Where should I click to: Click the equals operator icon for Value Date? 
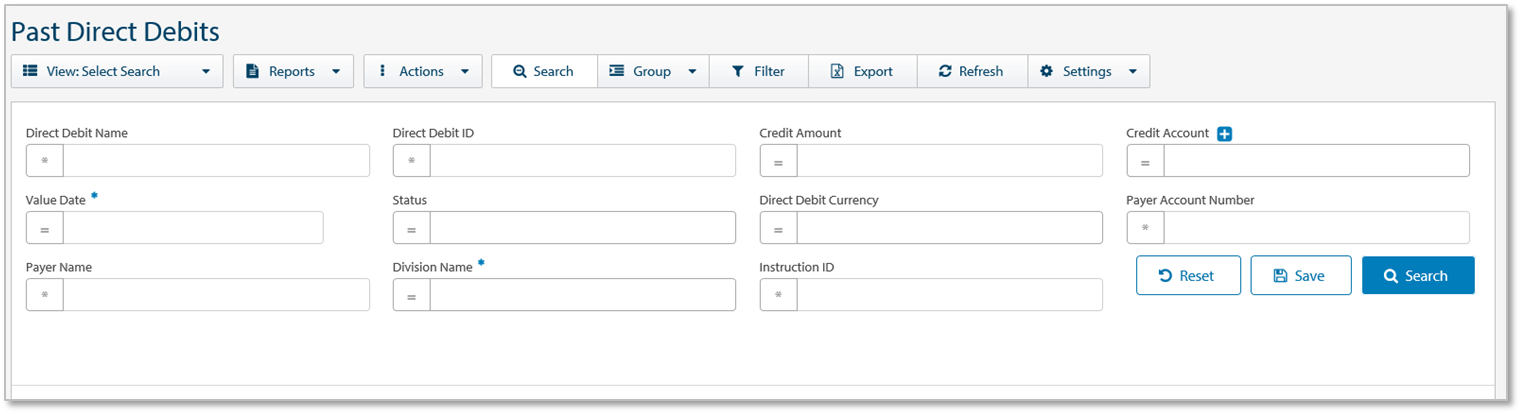45,228
